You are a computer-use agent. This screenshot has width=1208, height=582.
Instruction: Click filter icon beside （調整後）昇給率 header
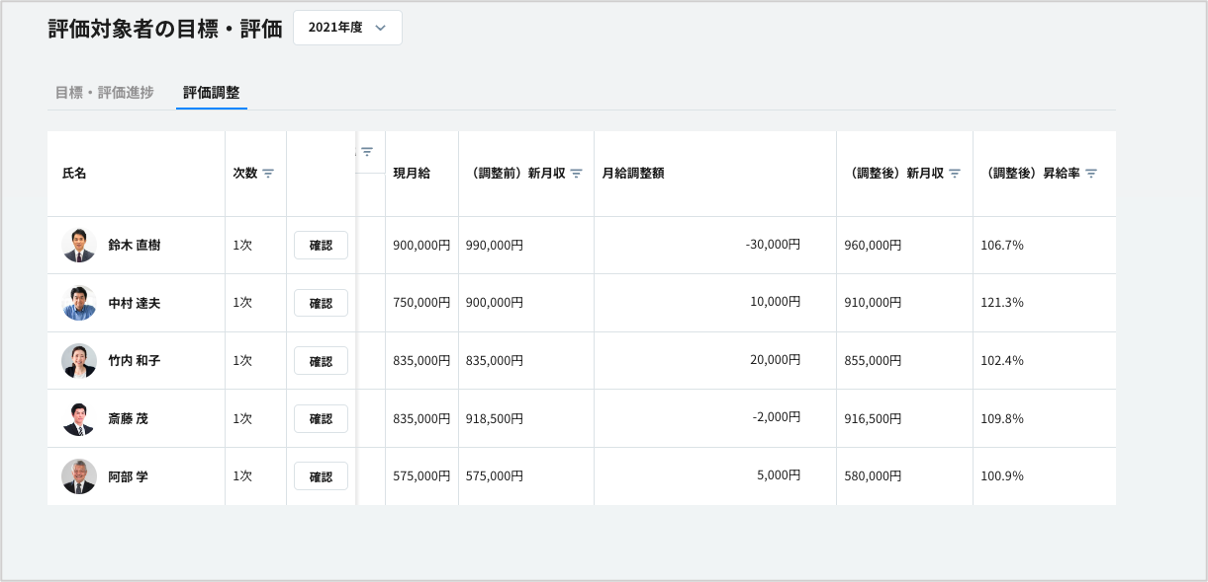[x=1091, y=173]
